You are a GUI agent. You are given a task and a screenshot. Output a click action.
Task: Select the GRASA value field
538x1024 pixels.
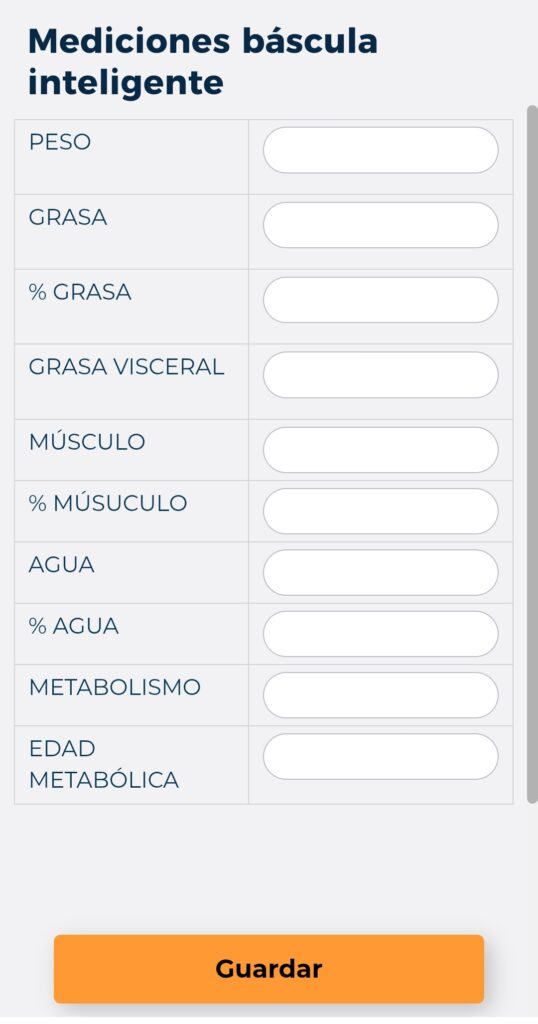(381, 225)
